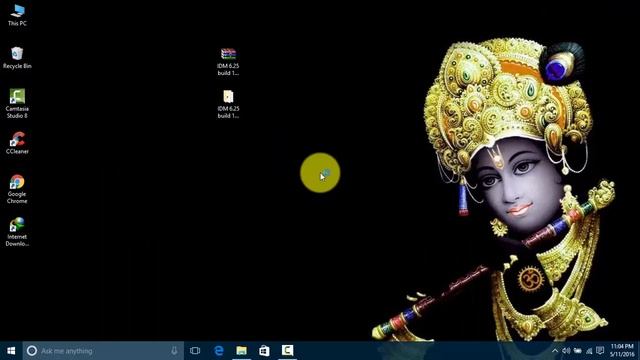Click the Cortana circle icon
This screenshot has width=640, height=360.
pyautogui.click(x=32, y=351)
